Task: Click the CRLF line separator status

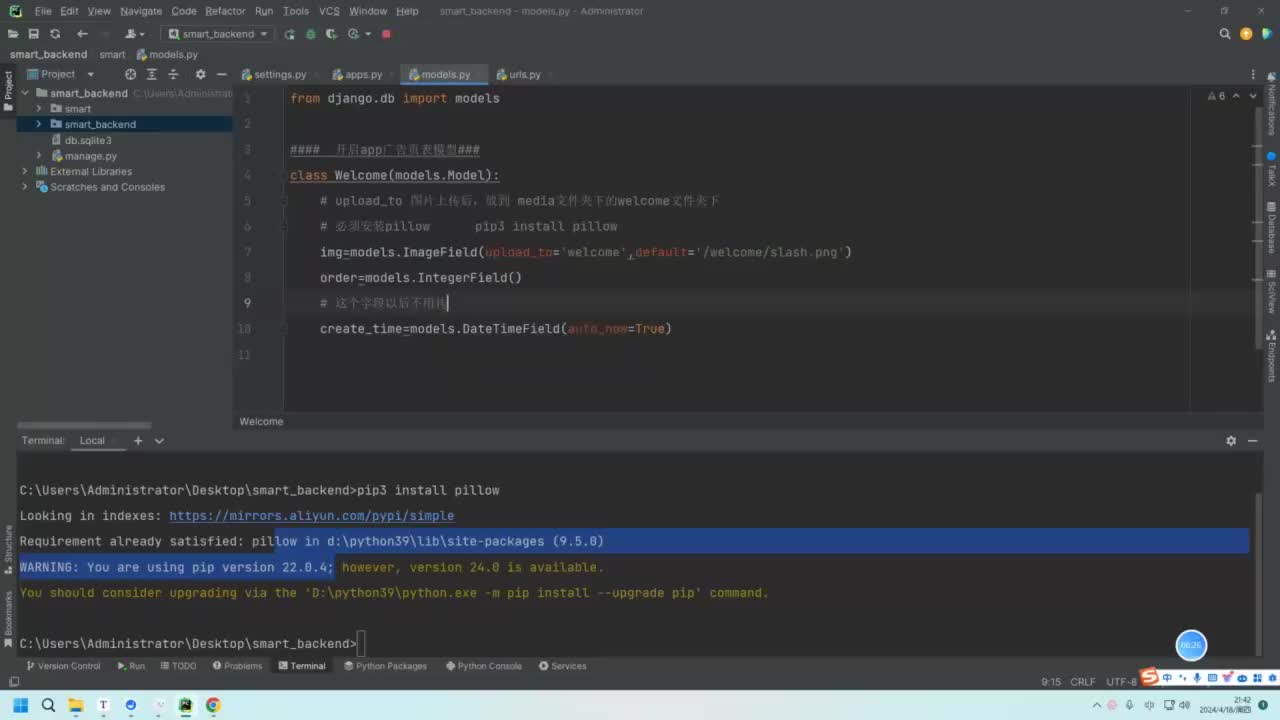Action: click(1083, 682)
